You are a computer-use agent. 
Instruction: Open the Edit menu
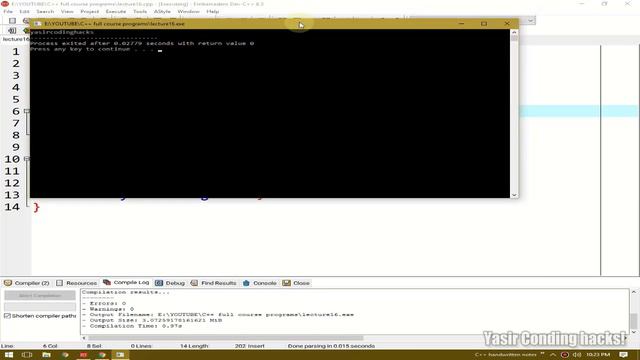tap(24, 11)
